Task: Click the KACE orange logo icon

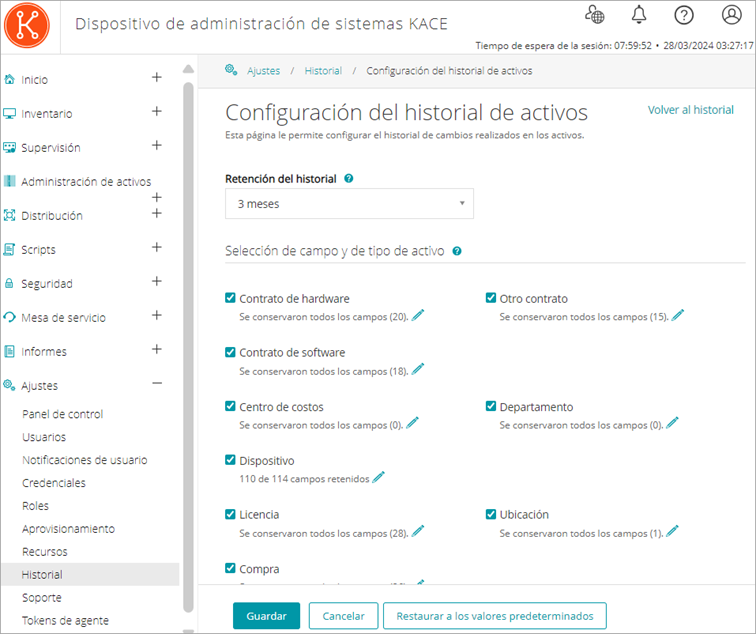Action: pos(27,25)
